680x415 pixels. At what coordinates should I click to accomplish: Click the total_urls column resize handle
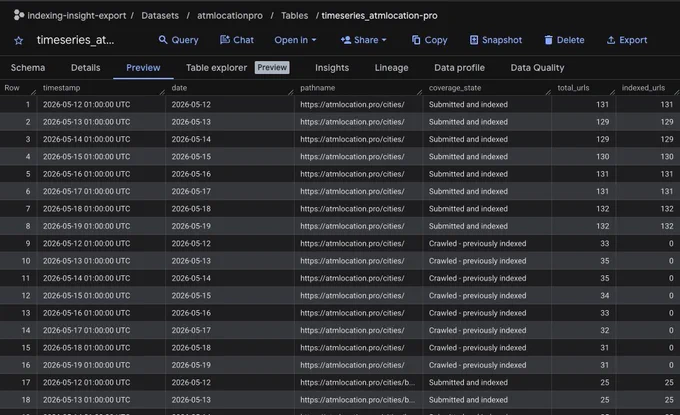coord(612,91)
